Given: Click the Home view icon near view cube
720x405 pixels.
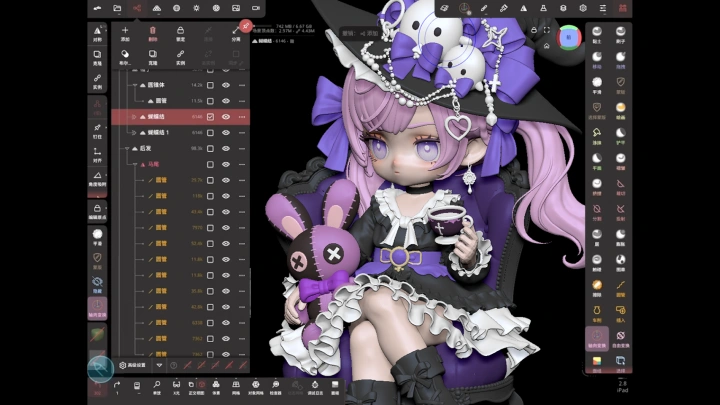Looking at the screenshot, I should pos(546,46).
